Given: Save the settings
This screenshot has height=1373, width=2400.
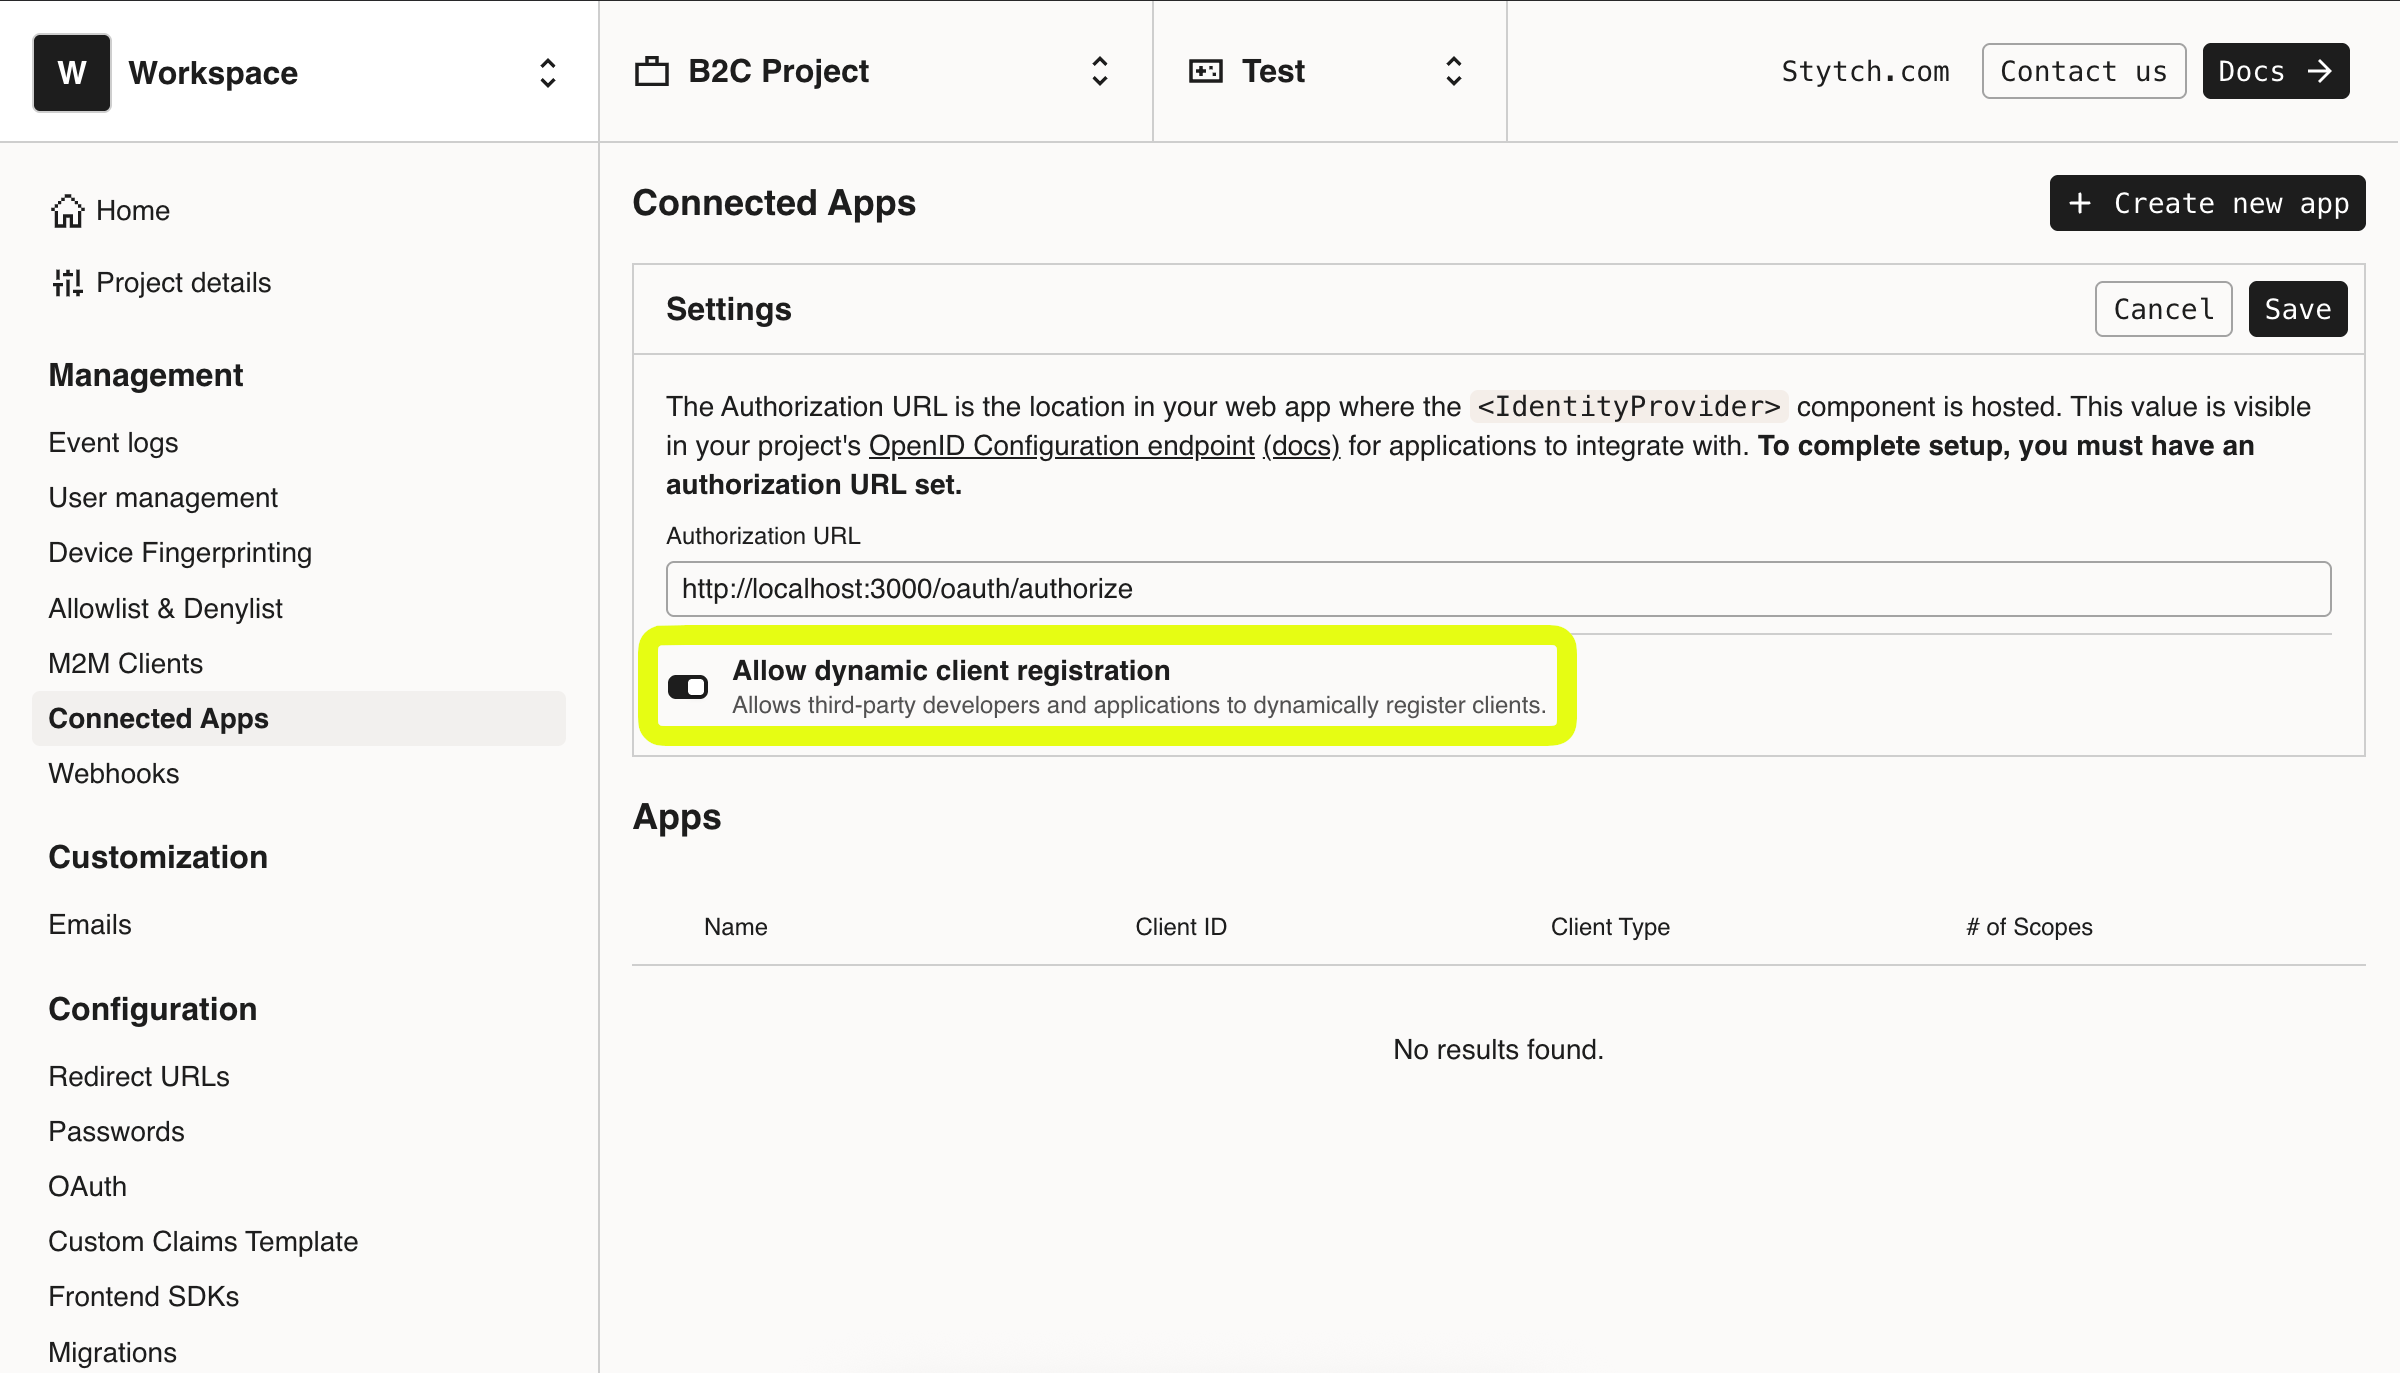Looking at the screenshot, I should pos(2298,309).
